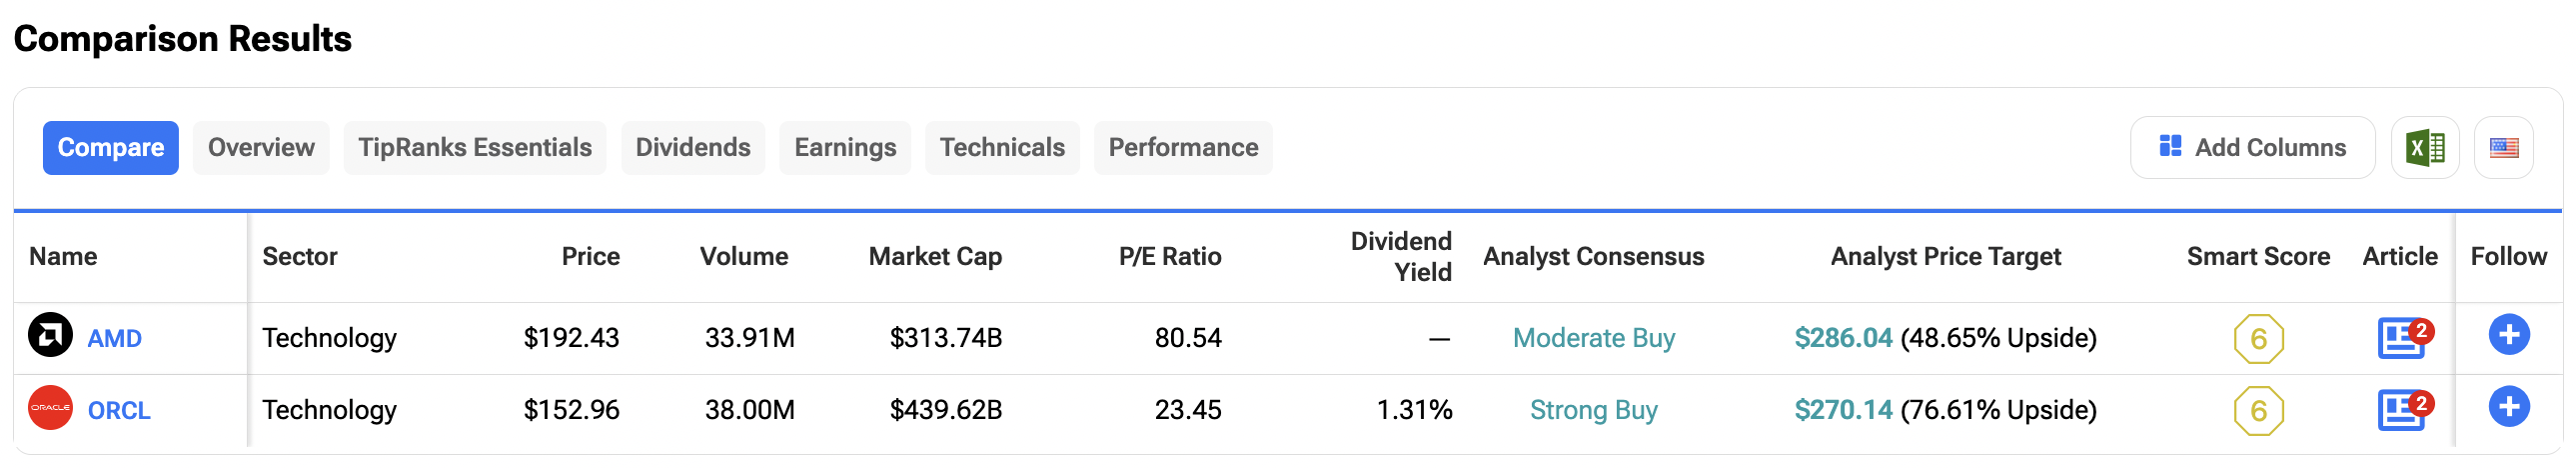Sort by the Market Cap column header

(x=935, y=257)
